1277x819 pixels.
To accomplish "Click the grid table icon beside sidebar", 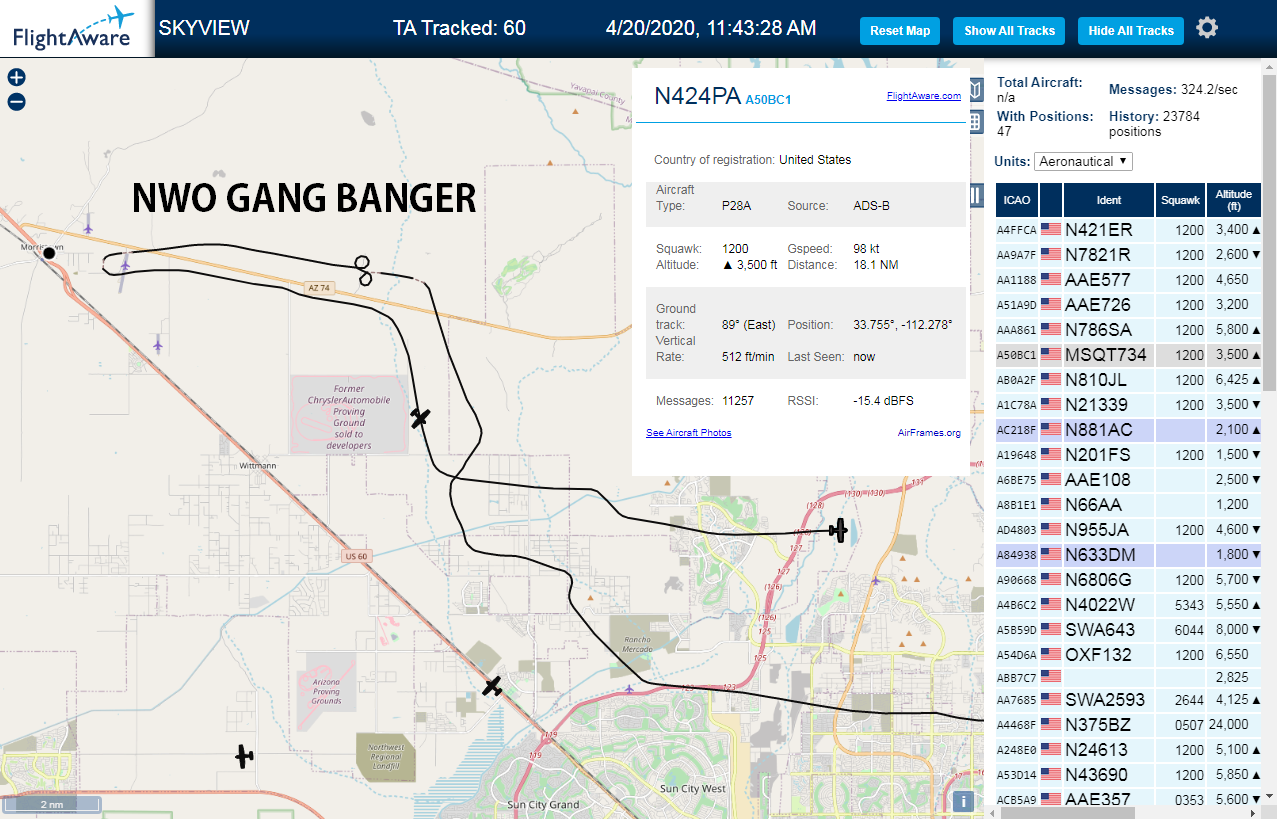I will (976, 122).
